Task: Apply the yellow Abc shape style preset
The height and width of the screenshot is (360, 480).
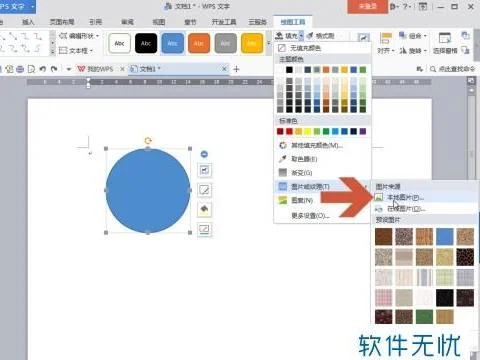Action: (x=252, y=43)
